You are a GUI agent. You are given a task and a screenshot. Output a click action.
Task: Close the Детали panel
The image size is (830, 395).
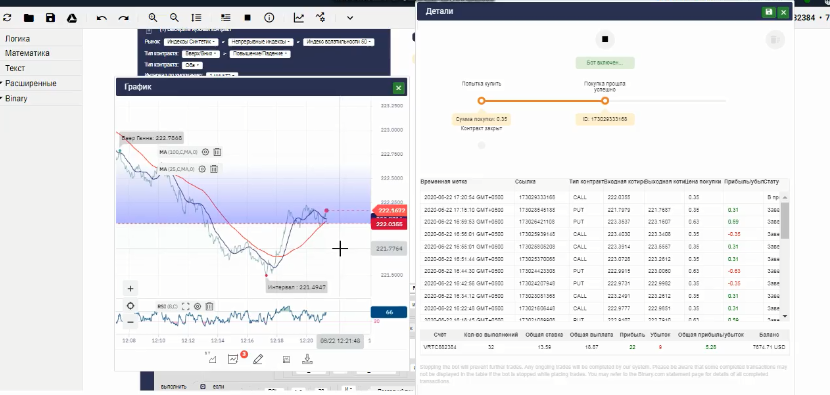coord(783,12)
